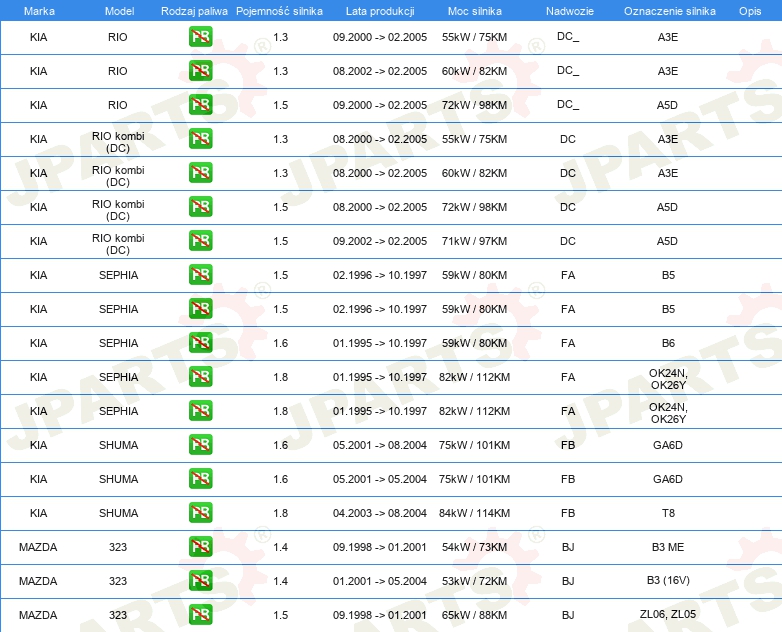The image size is (782, 632).
Task: Click the Rodzaj paliwa column header
Action: click(194, 11)
